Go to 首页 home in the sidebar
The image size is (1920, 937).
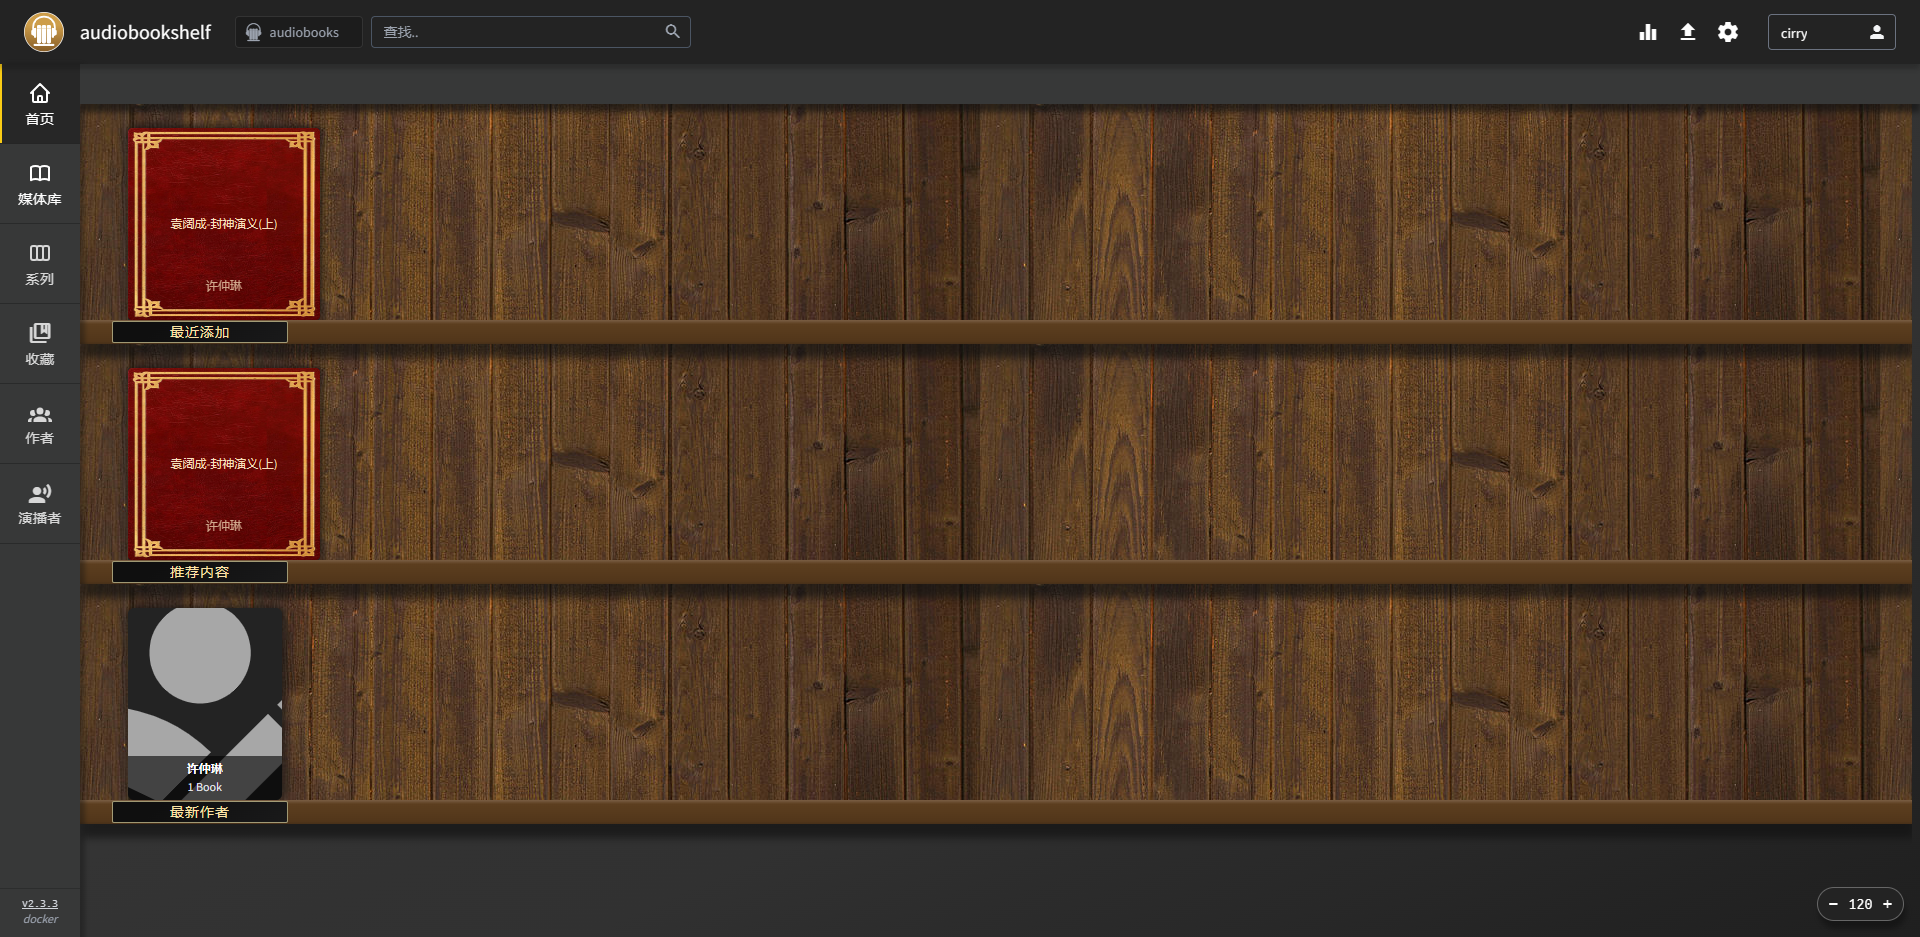40,104
